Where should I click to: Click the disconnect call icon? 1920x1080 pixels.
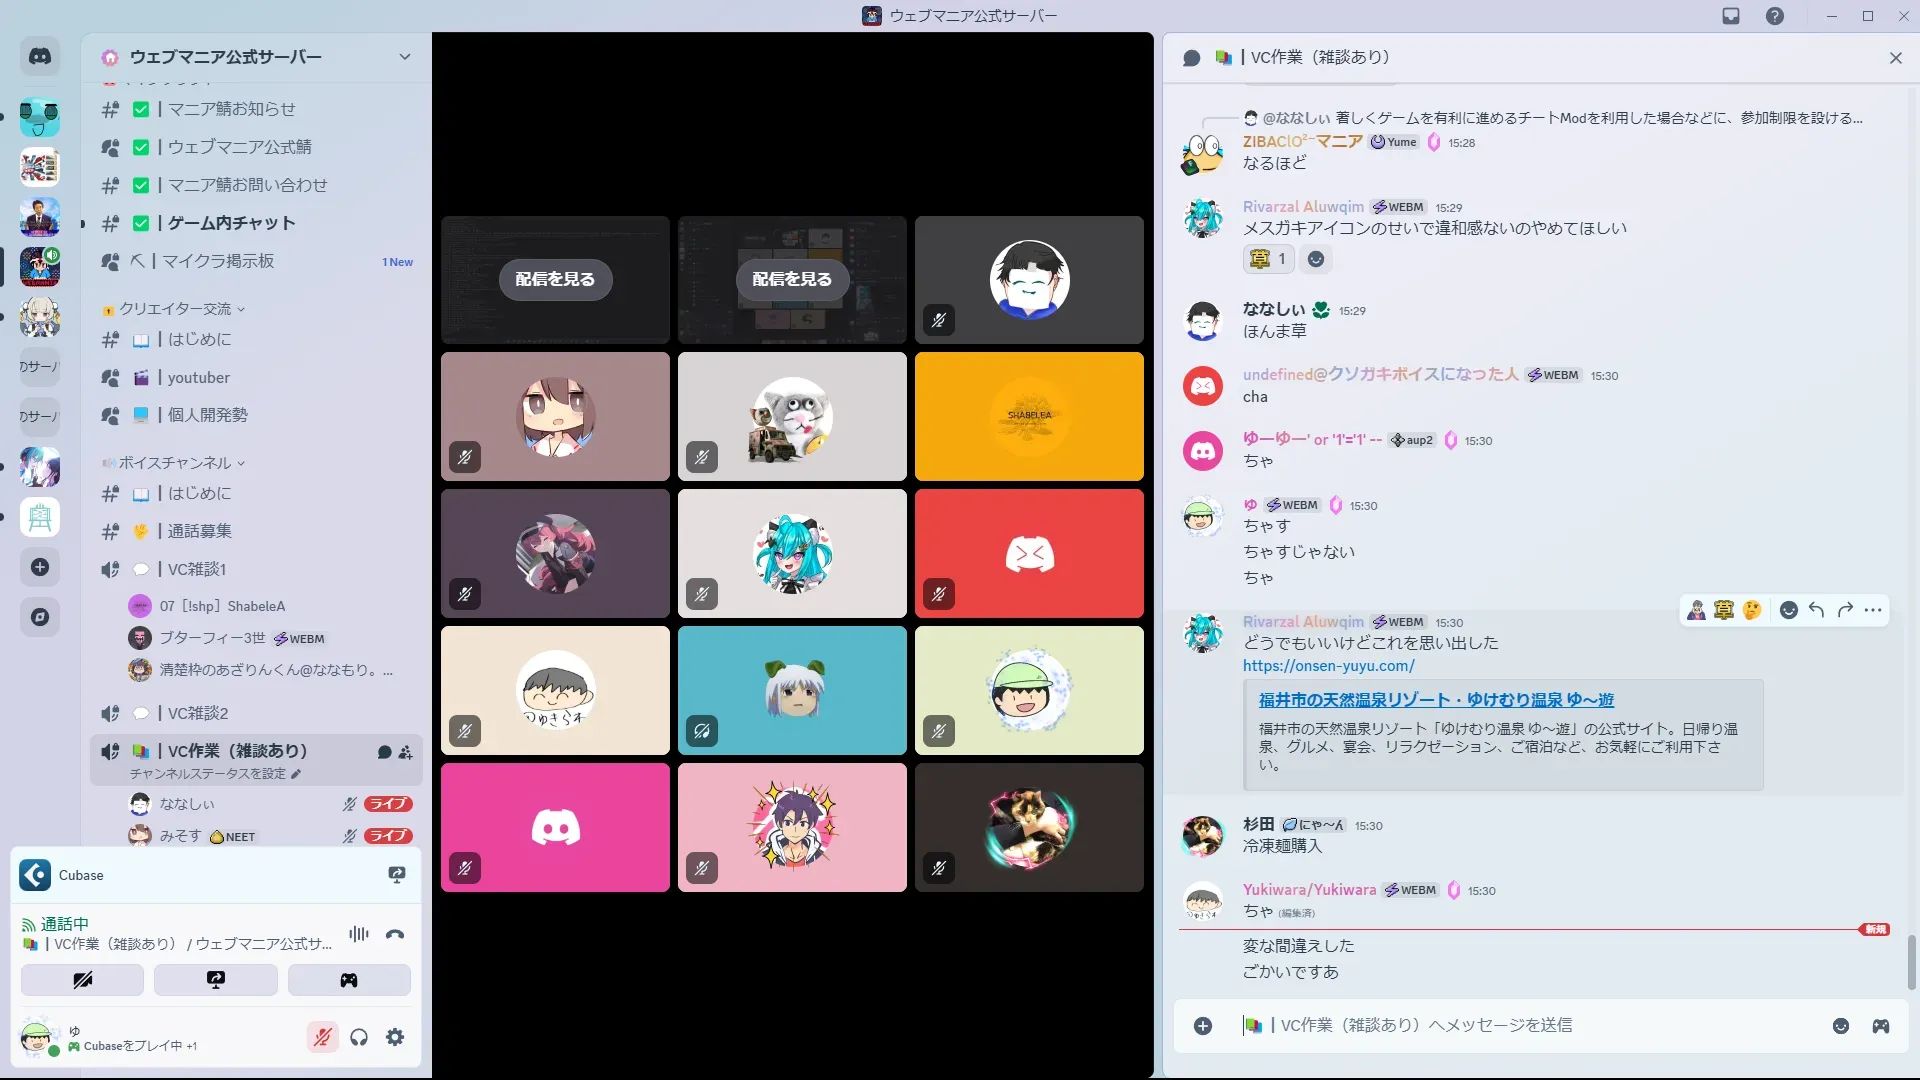395,935
